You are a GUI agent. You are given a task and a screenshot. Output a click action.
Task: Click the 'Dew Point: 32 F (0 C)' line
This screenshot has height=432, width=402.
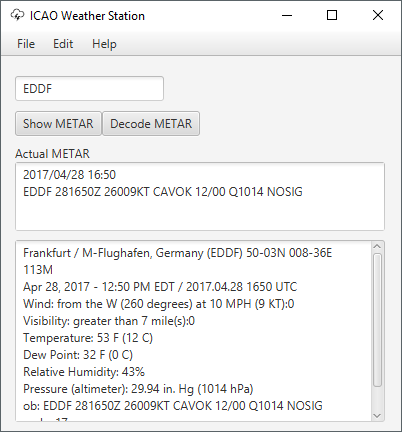pyautogui.click(x=78, y=355)
